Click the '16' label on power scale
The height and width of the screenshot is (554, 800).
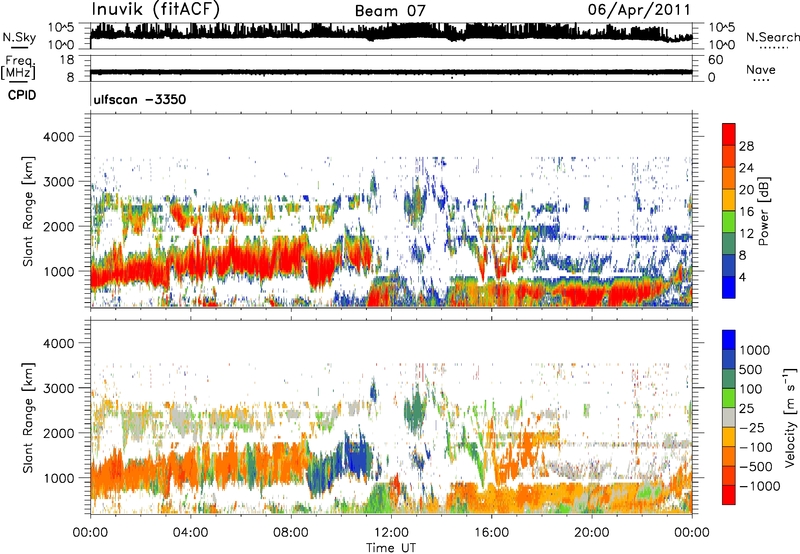[x=746, y=212]
